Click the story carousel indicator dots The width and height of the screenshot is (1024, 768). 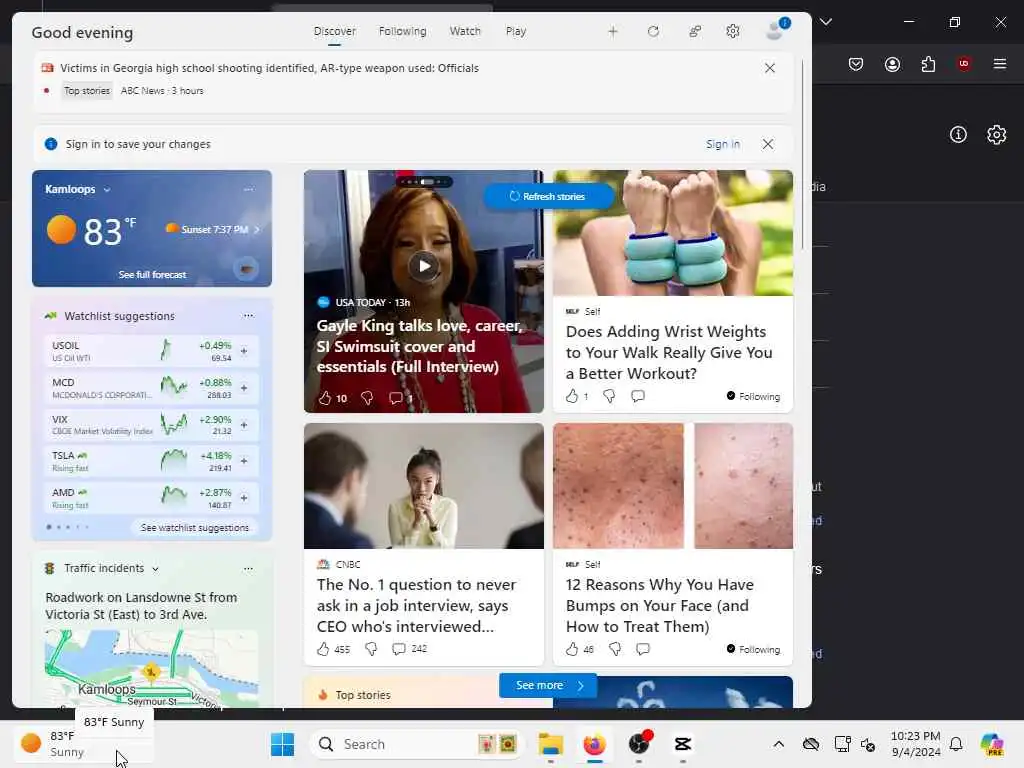pyautogui.click(x=424, y=182)
